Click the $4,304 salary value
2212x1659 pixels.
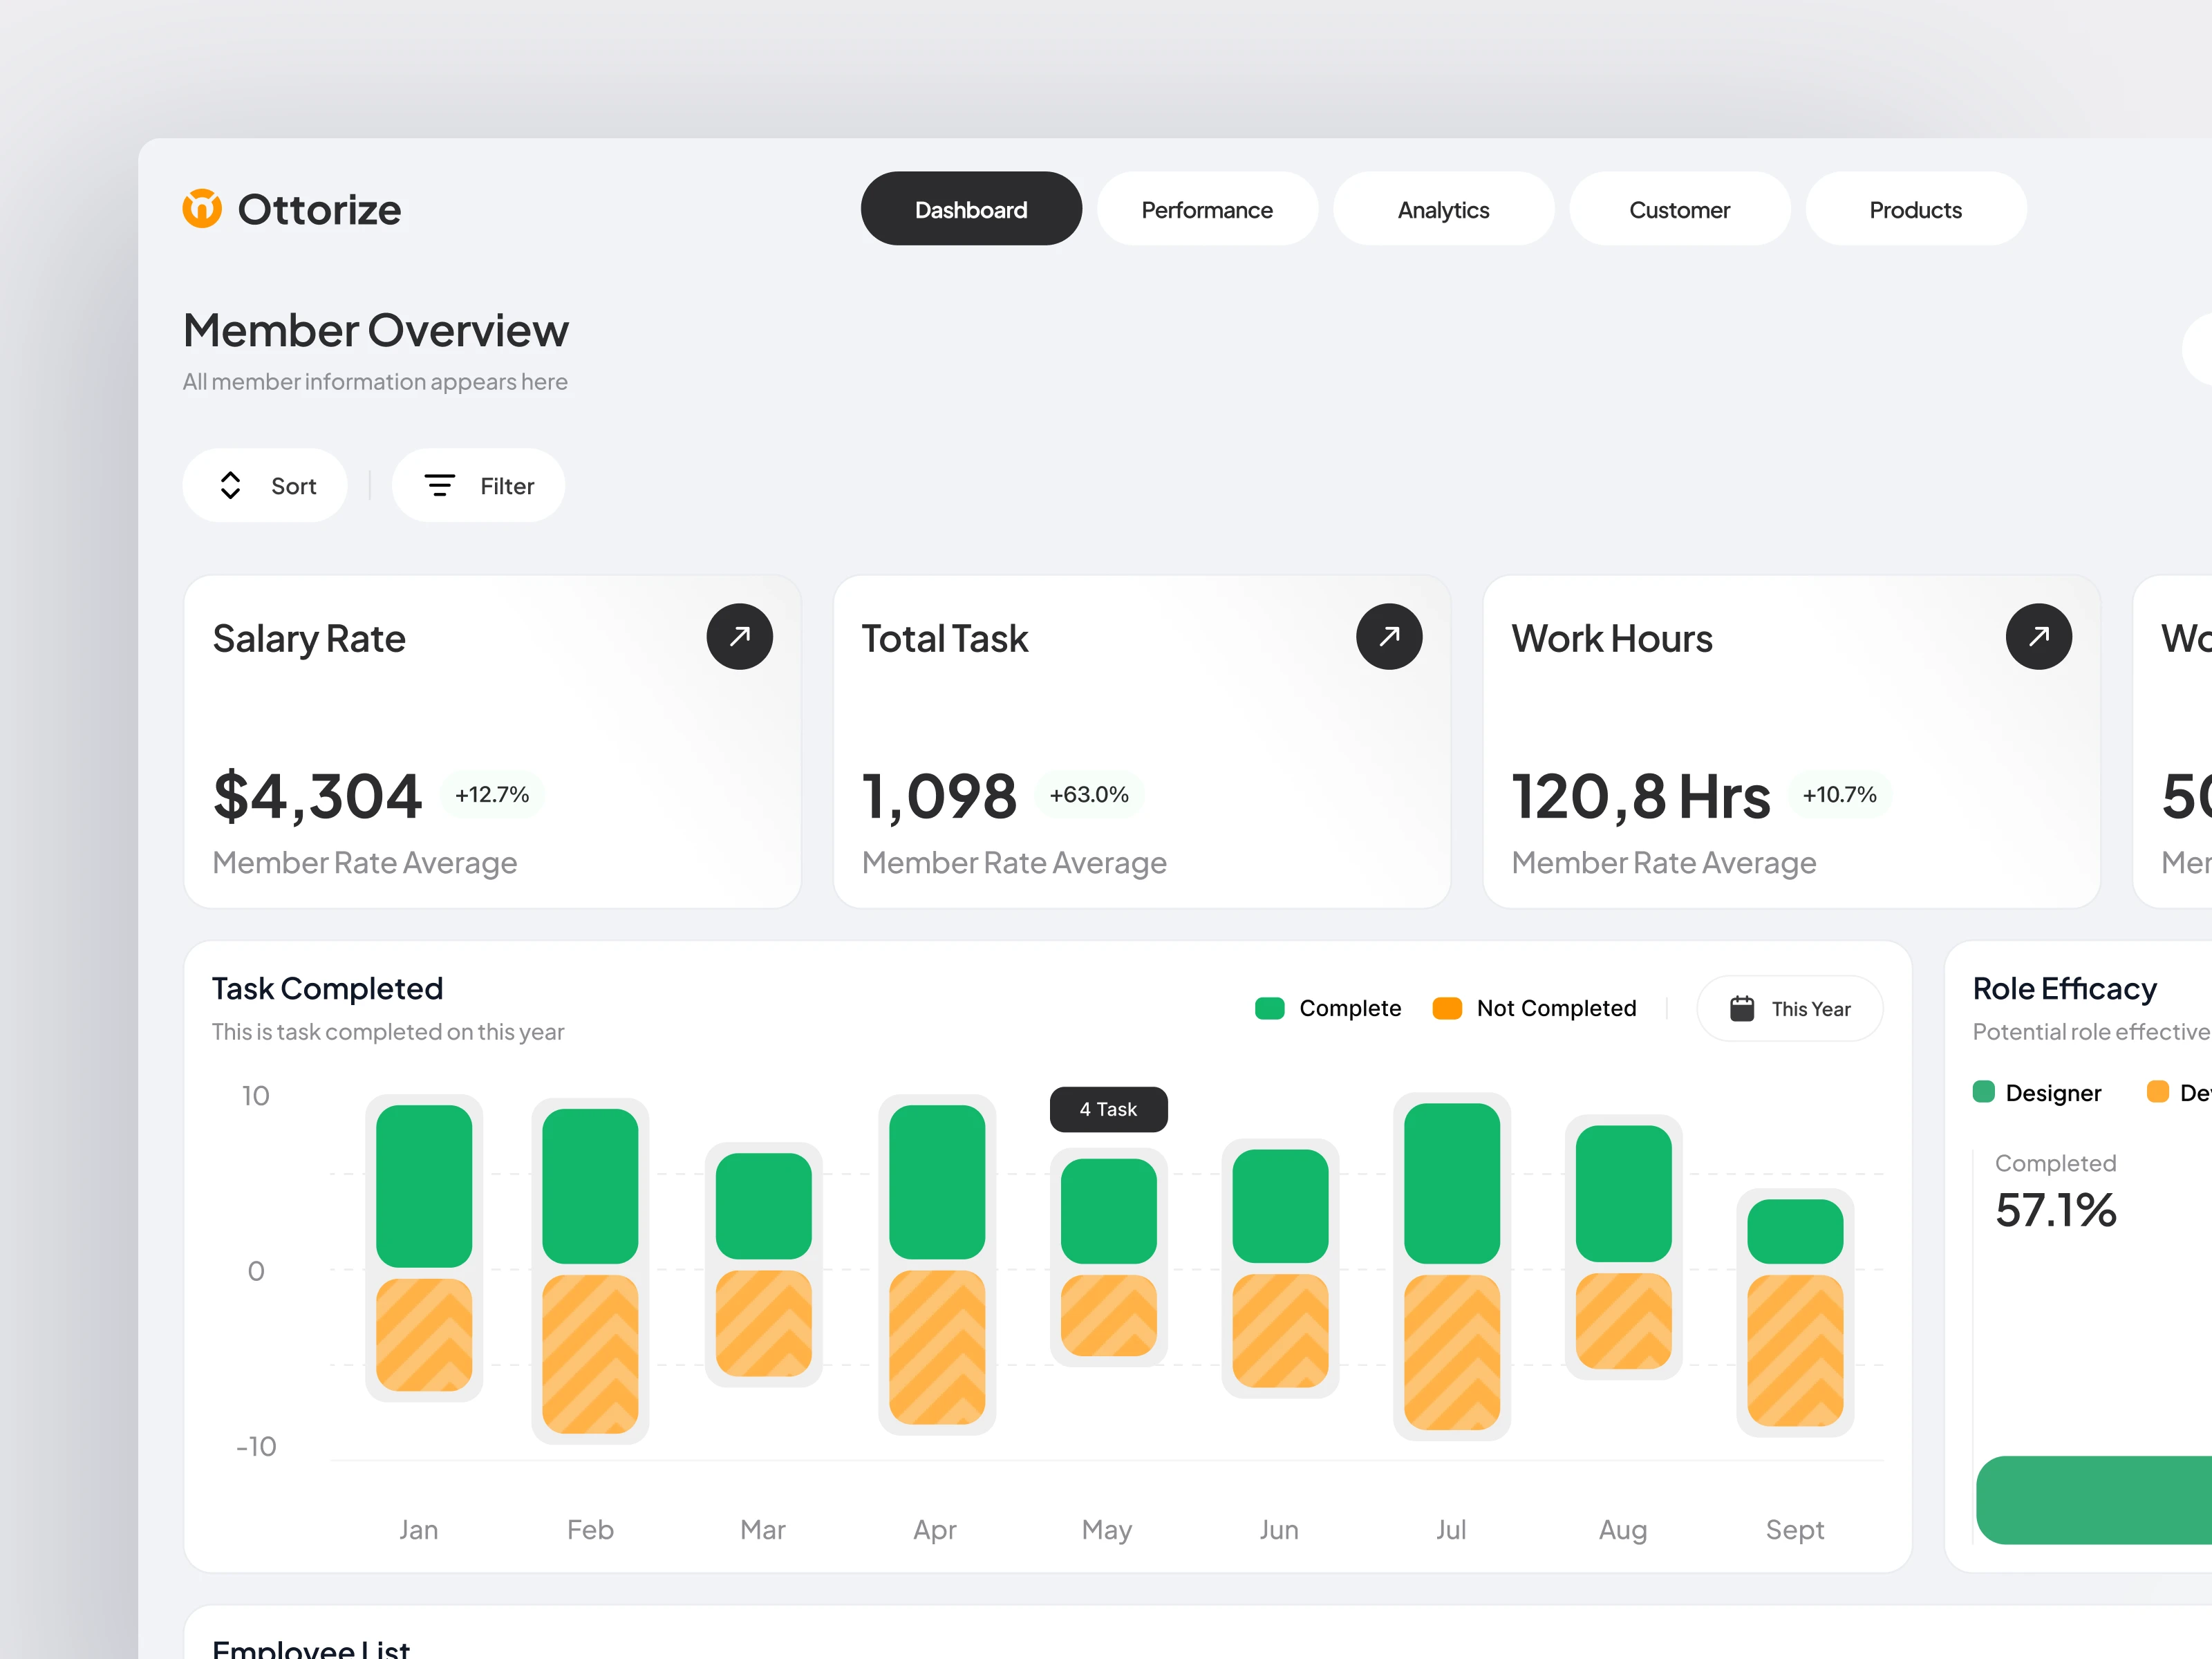317,797
